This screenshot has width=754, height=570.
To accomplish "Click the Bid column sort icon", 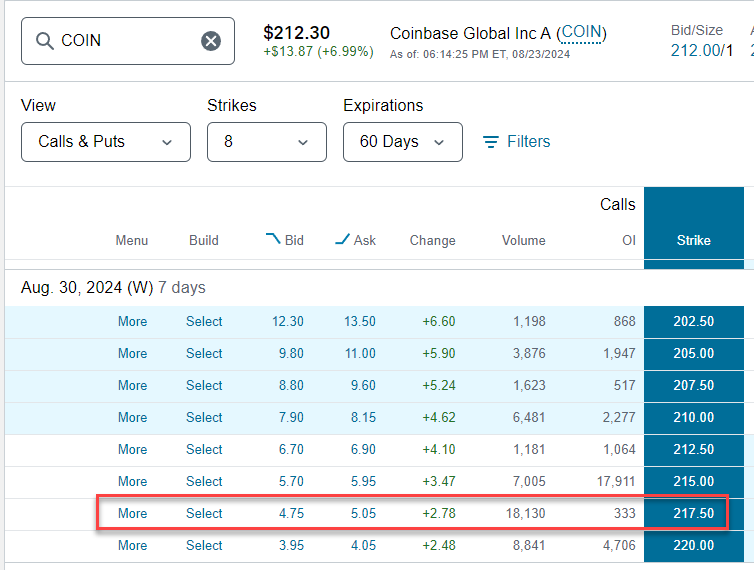I will 273,238.
